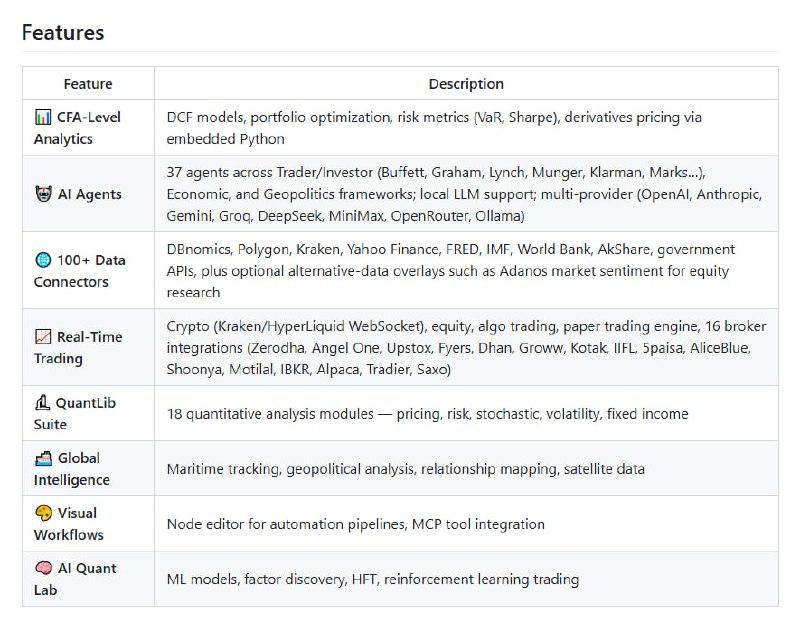Click the ship icon beside Global Intelligence

(43, 458)
